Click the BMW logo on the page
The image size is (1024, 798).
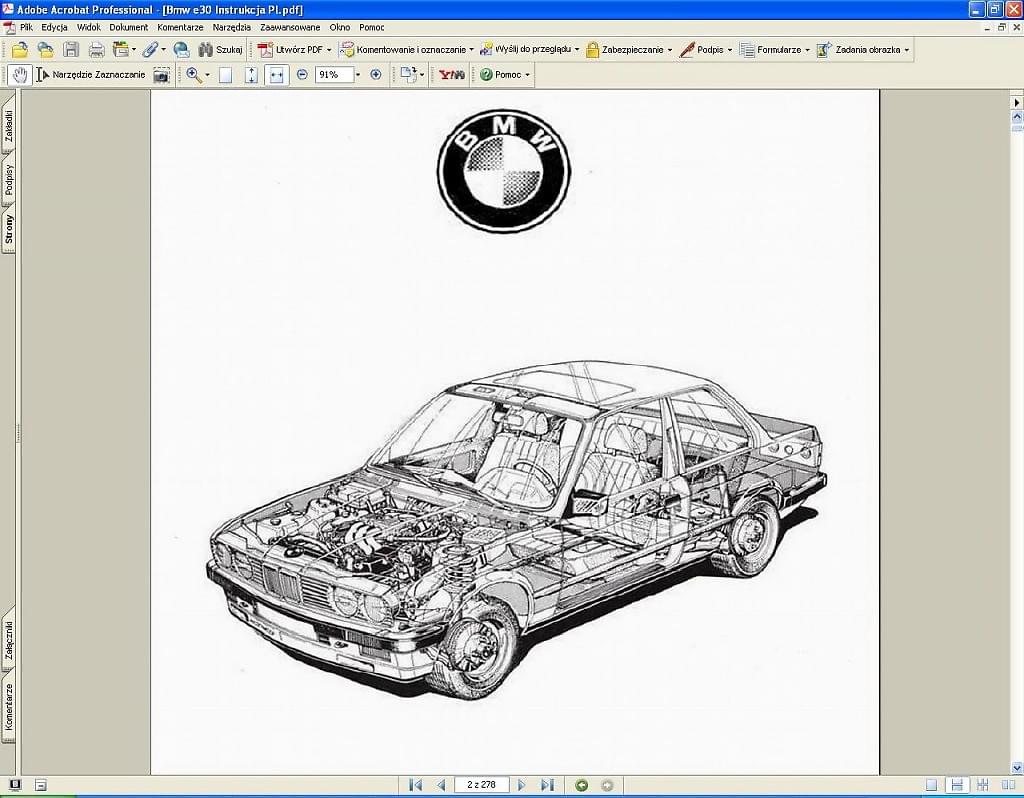tap(504, 170)
